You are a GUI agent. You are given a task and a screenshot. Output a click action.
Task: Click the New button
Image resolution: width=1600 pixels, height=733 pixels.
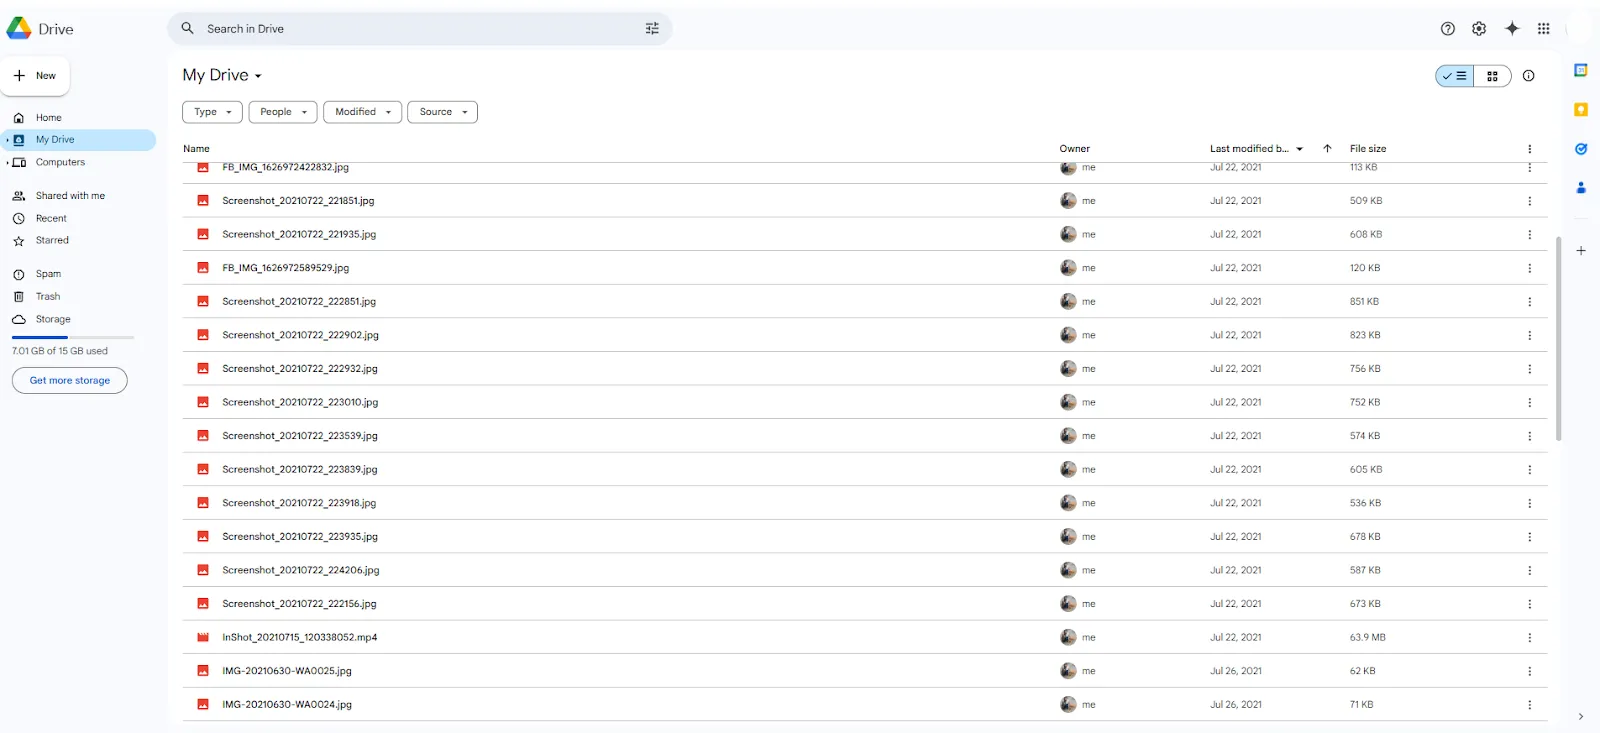36,76
